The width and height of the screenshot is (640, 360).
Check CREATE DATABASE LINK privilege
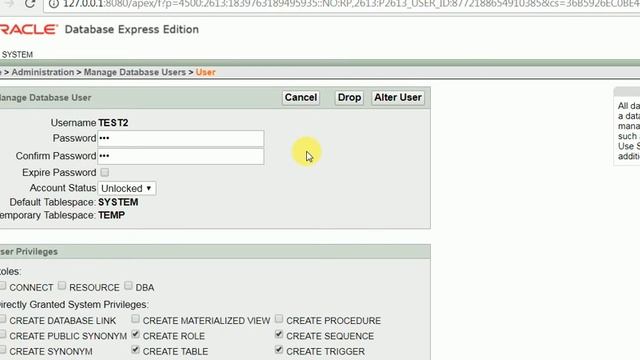click(2, 318)
